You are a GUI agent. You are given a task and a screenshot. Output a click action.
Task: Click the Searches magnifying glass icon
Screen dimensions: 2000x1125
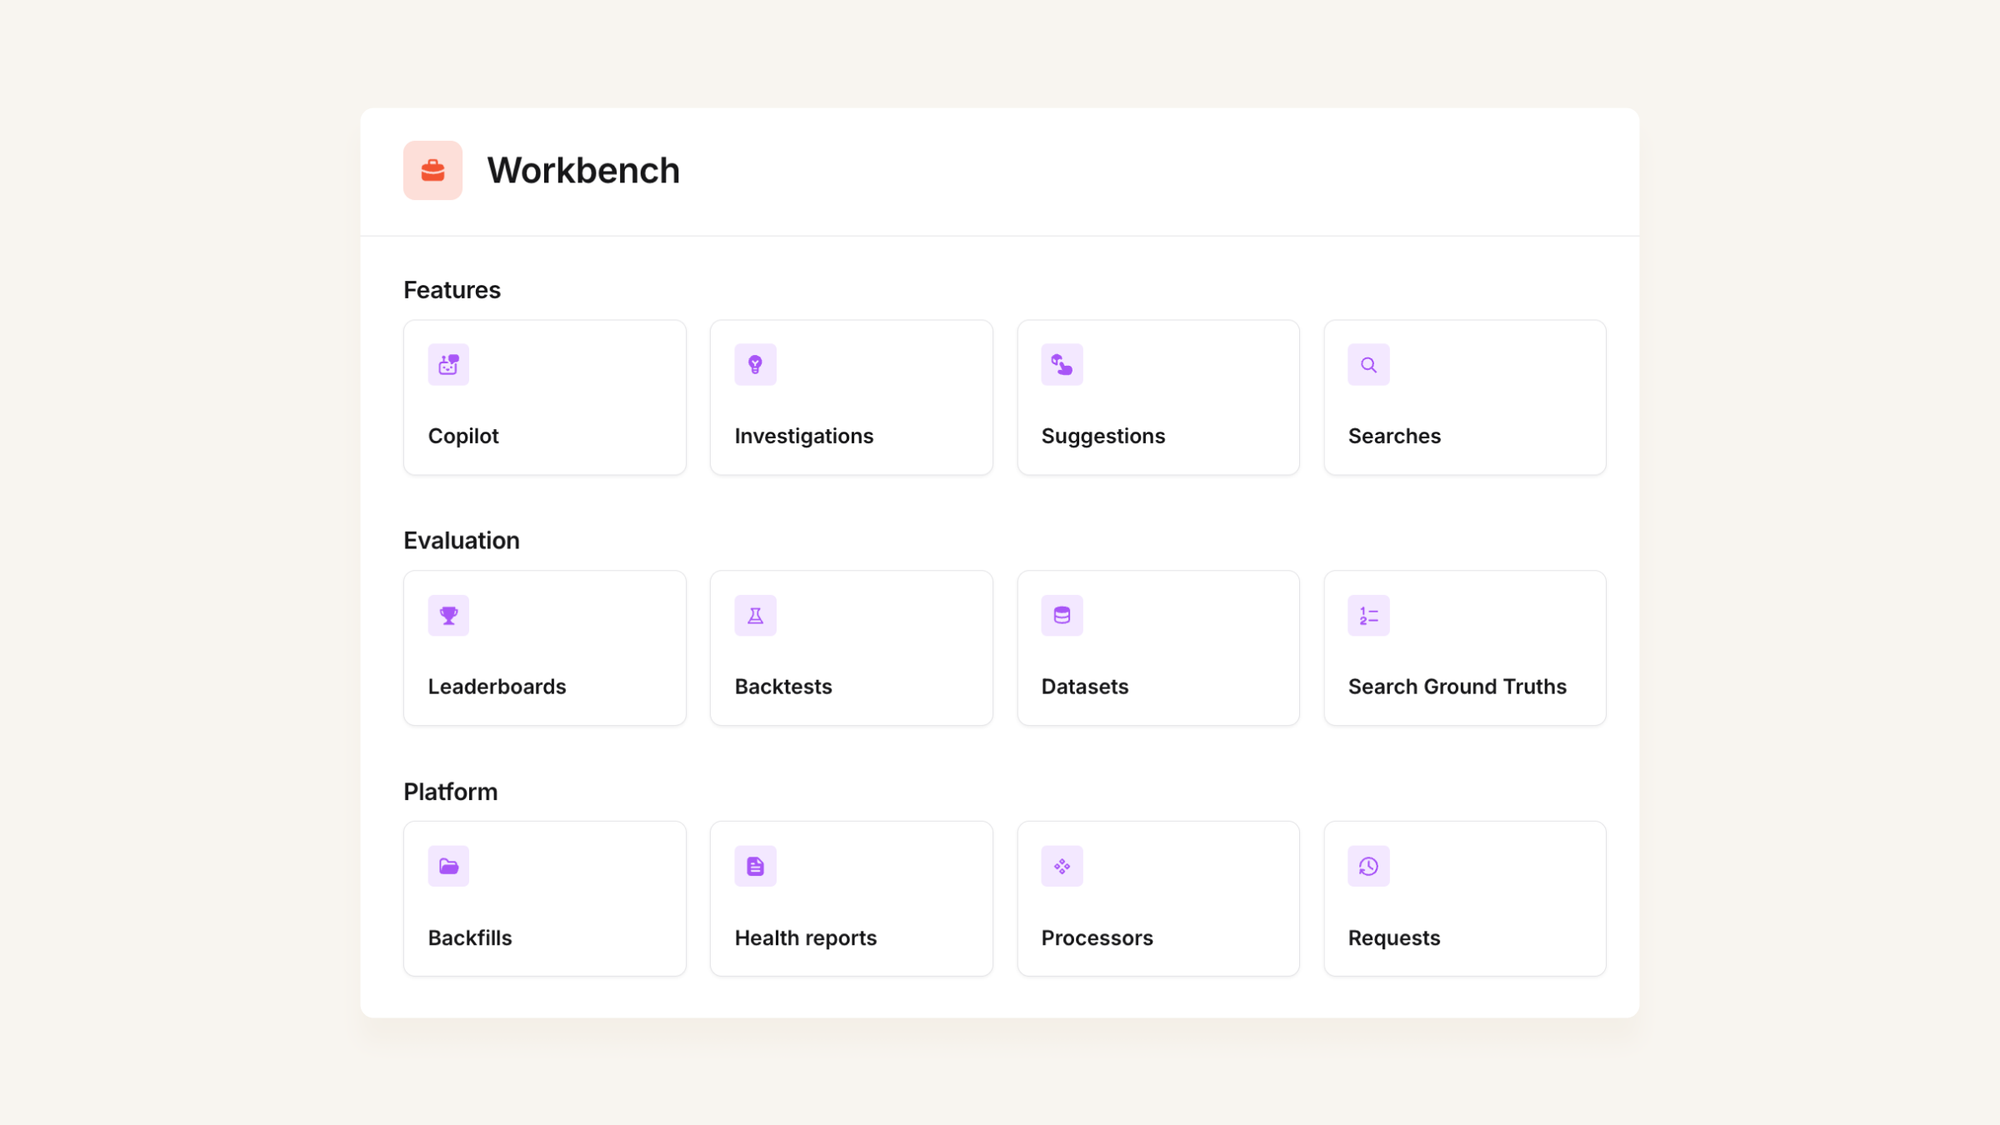pyautogui.click(x=1368, y=365)
